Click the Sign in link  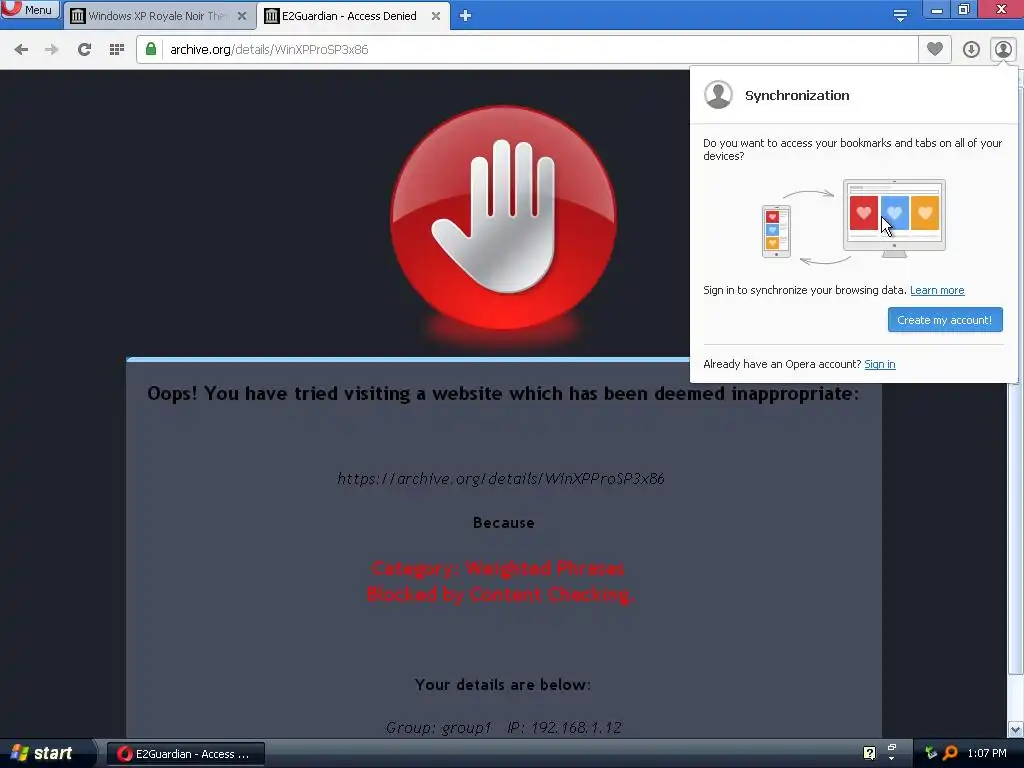pos(880,364)
